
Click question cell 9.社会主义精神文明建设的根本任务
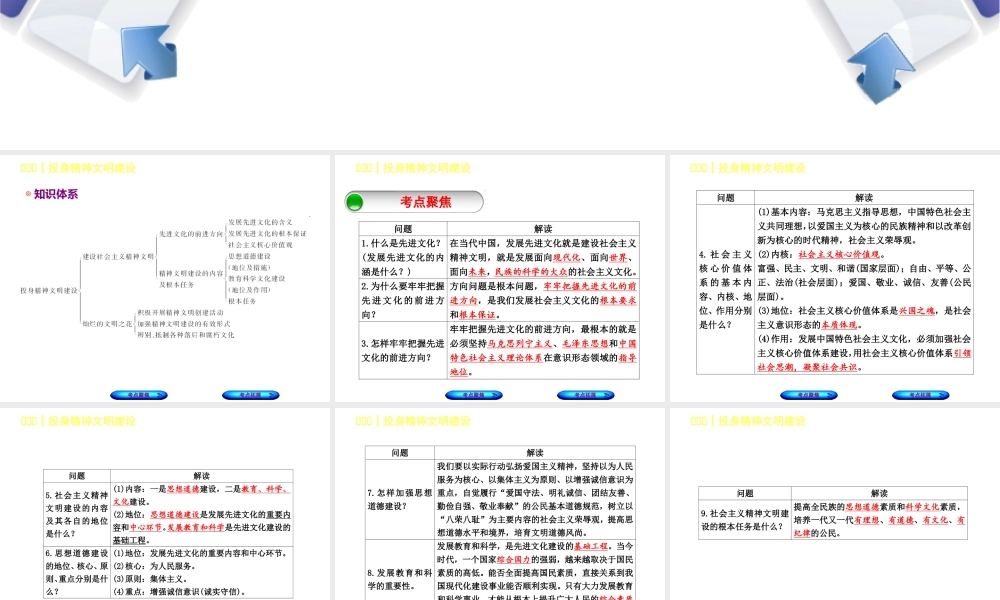click(745, 520)
